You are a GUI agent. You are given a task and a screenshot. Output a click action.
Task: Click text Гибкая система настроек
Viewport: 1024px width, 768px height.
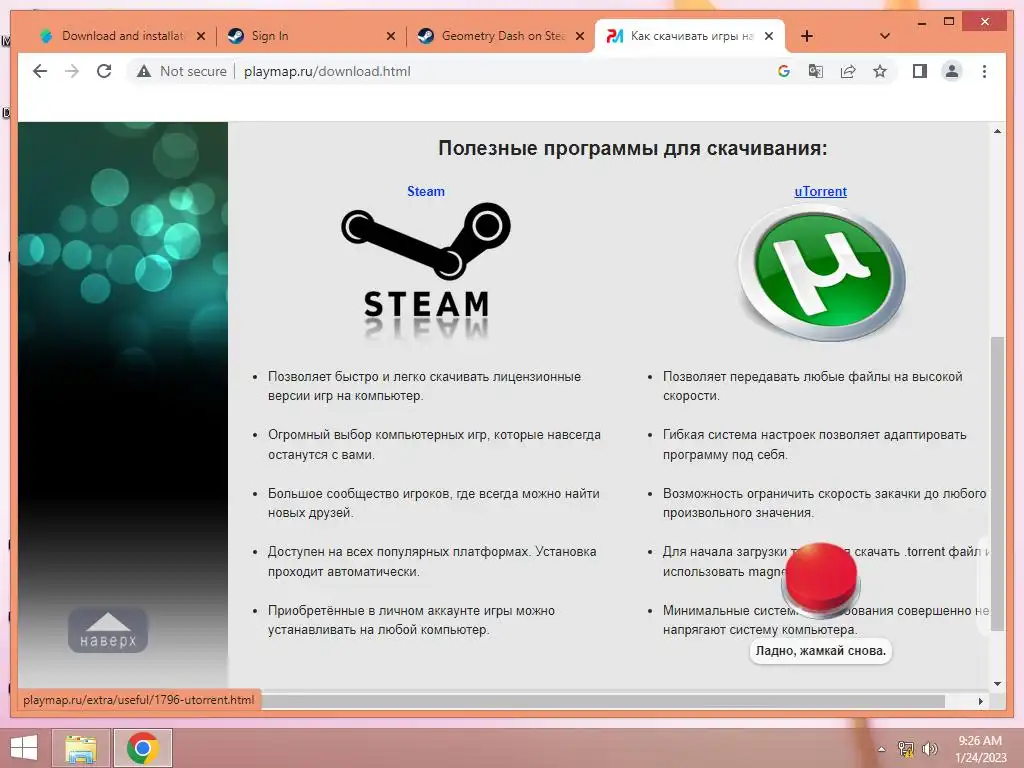point(814,444)
